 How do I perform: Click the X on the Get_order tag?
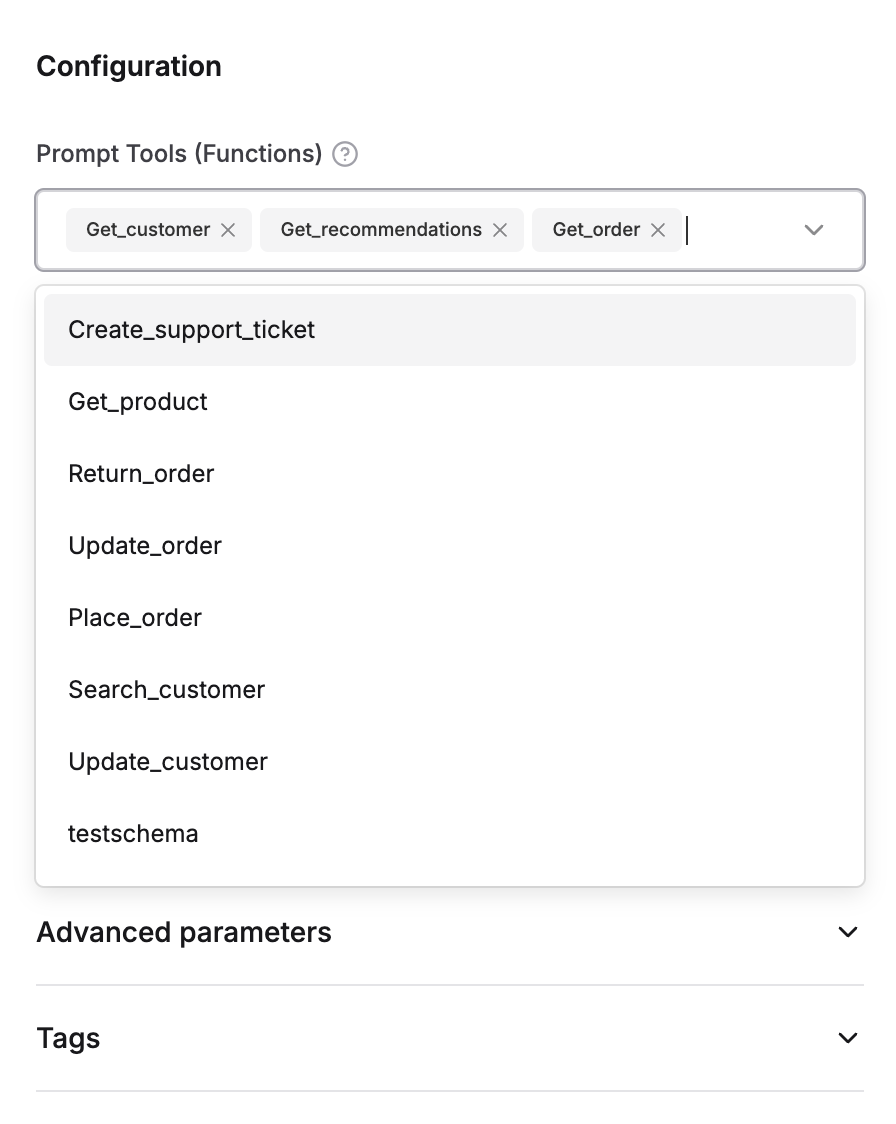click(x=657, y=229)
